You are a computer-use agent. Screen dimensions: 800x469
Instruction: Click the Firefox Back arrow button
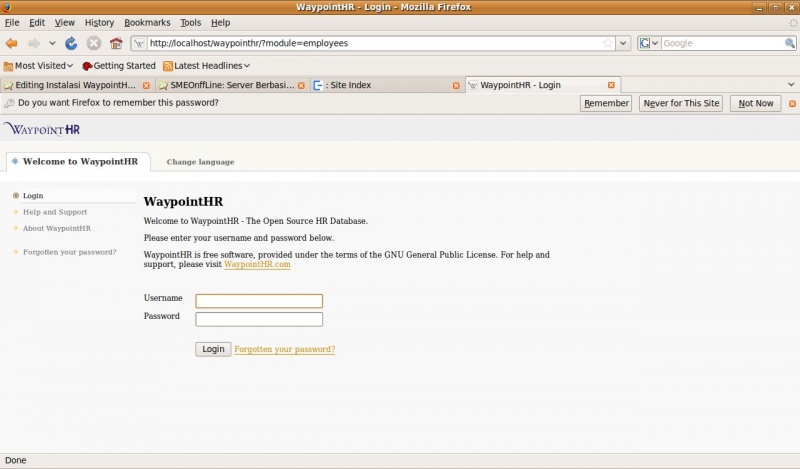(x=12, y=43)
